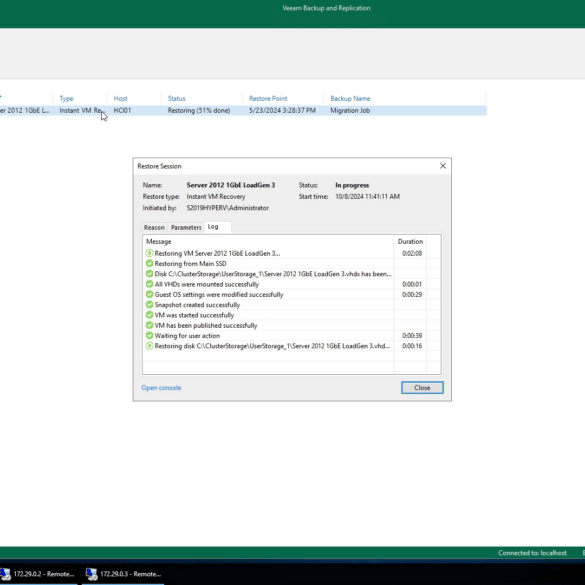Screen dimensions: 585x585
Task: Click the in-progress icon for Restoring VM row
Action: click(x=149, y=253)
